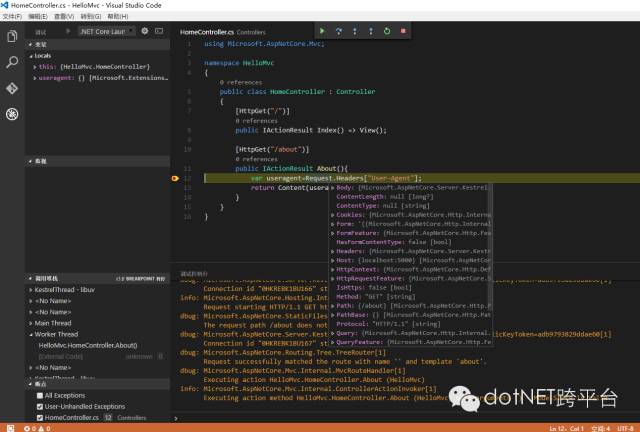Click the [External Code] stack frame

tap(61, 356)
